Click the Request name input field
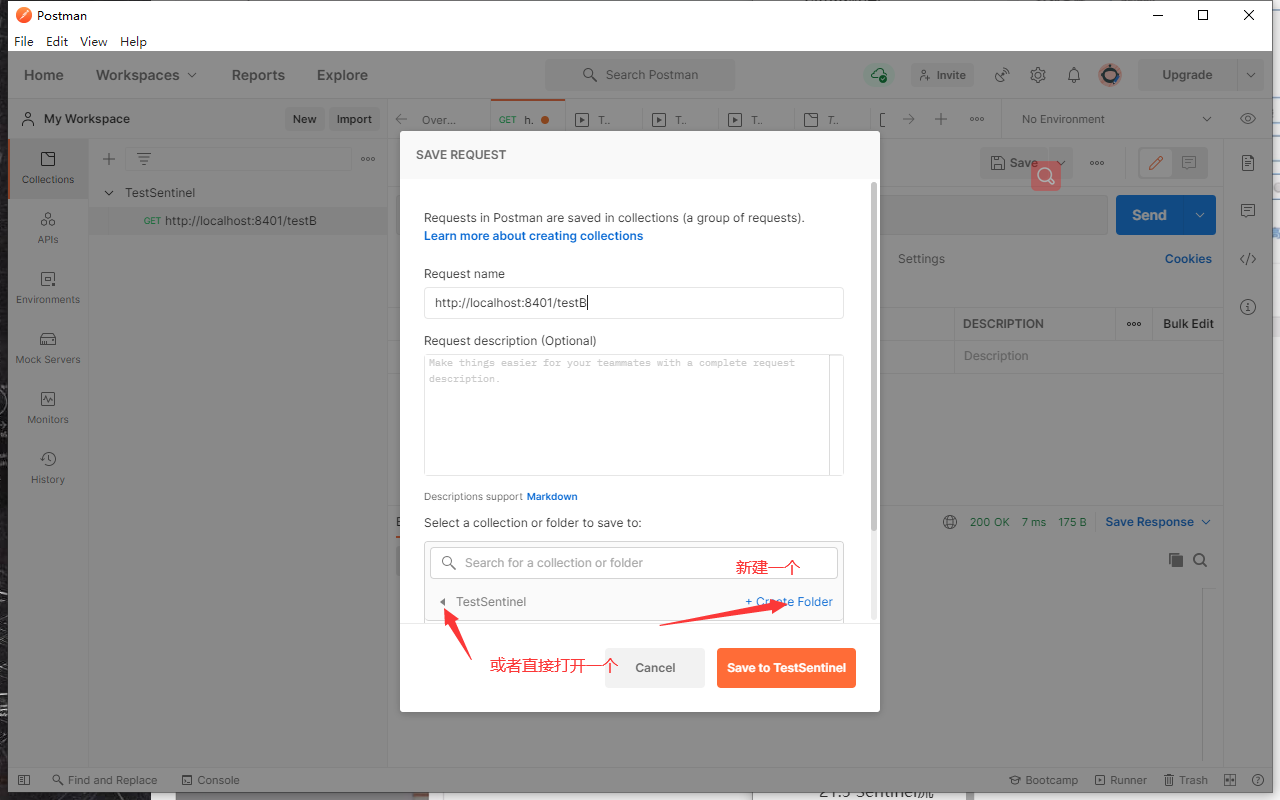Screen dimensions: 1280x800 click(x=633, y=303)
